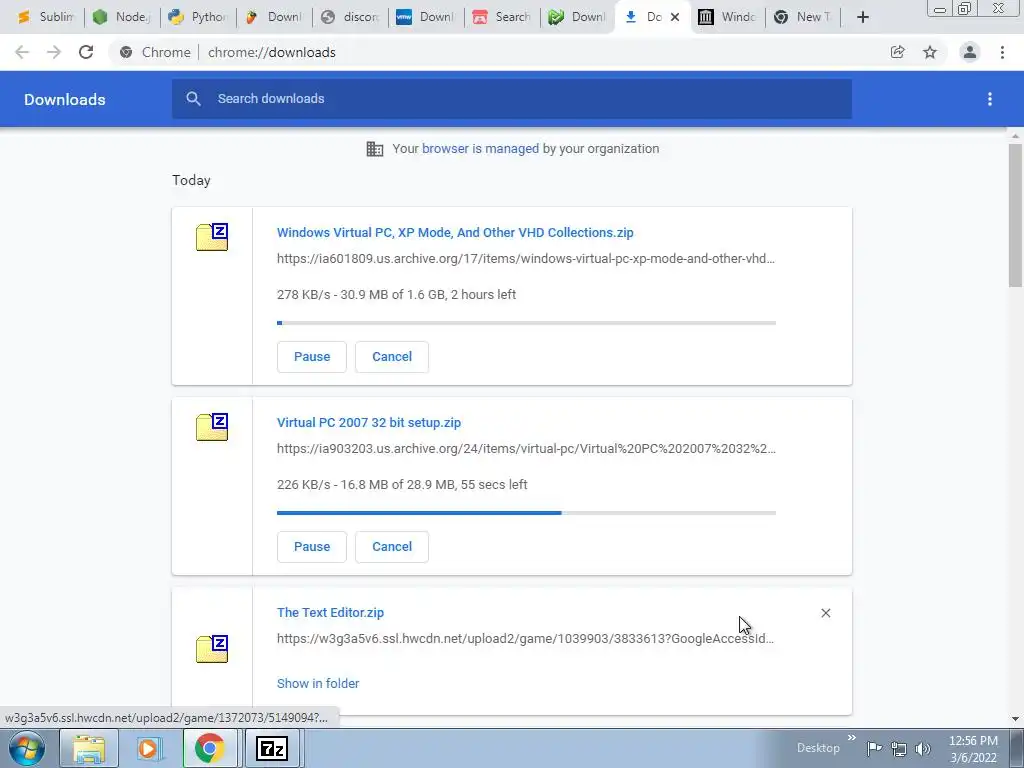
Task: Click the zip file icon for Windows Virtual PC download
Action: [x=212, y=237]
